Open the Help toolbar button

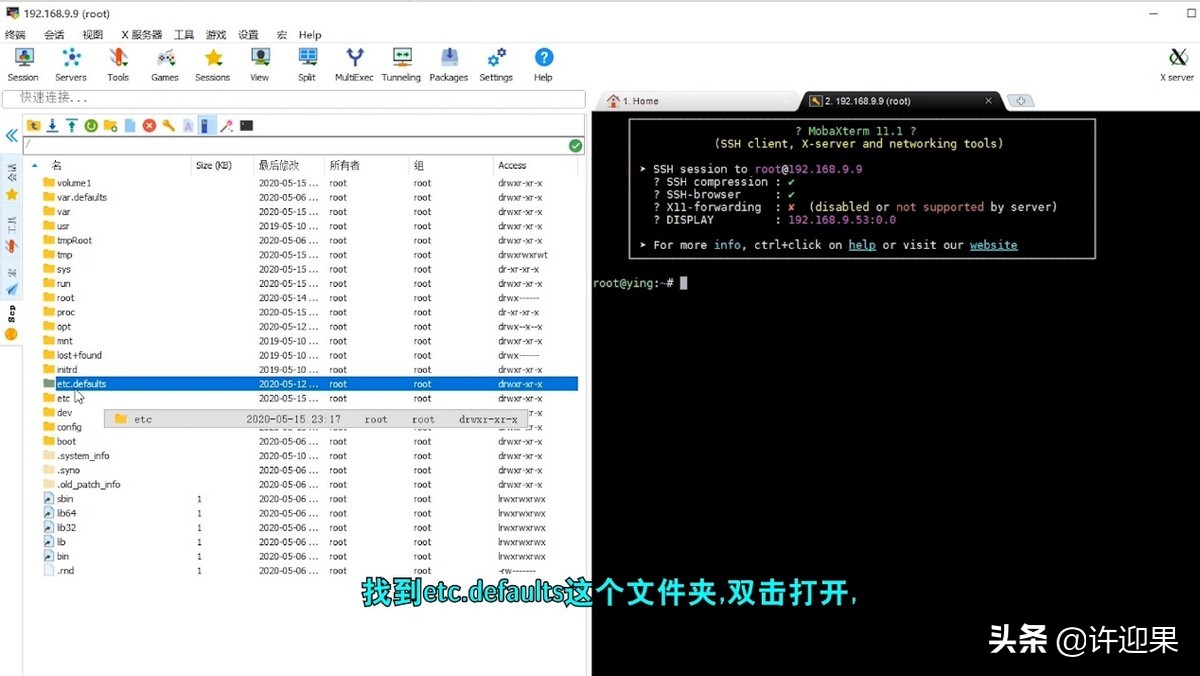point(543,64)
